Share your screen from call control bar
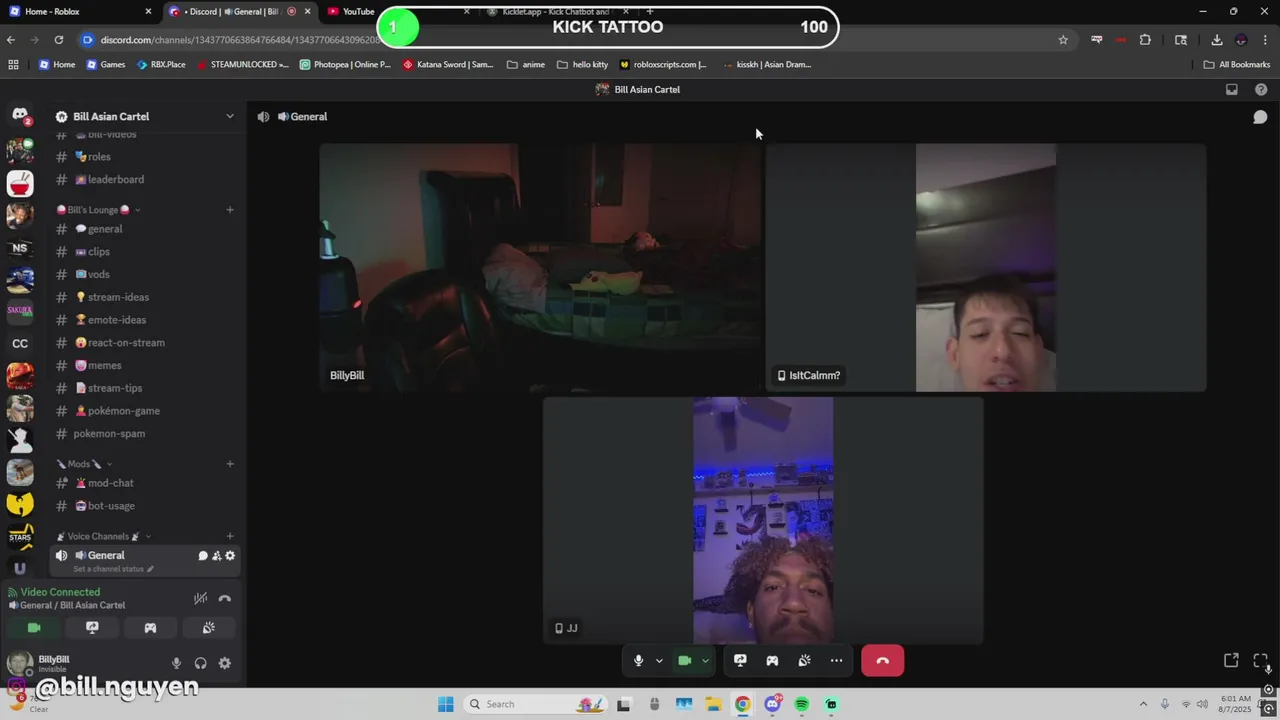The height and width of the screenshot is (720, 1280). coord(740,660)
